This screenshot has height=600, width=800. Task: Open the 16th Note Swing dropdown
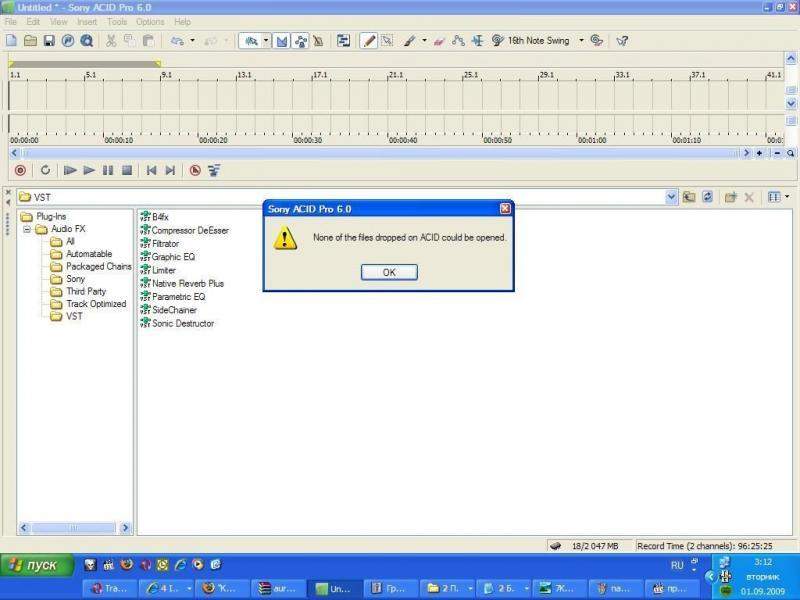click(581, 41)
